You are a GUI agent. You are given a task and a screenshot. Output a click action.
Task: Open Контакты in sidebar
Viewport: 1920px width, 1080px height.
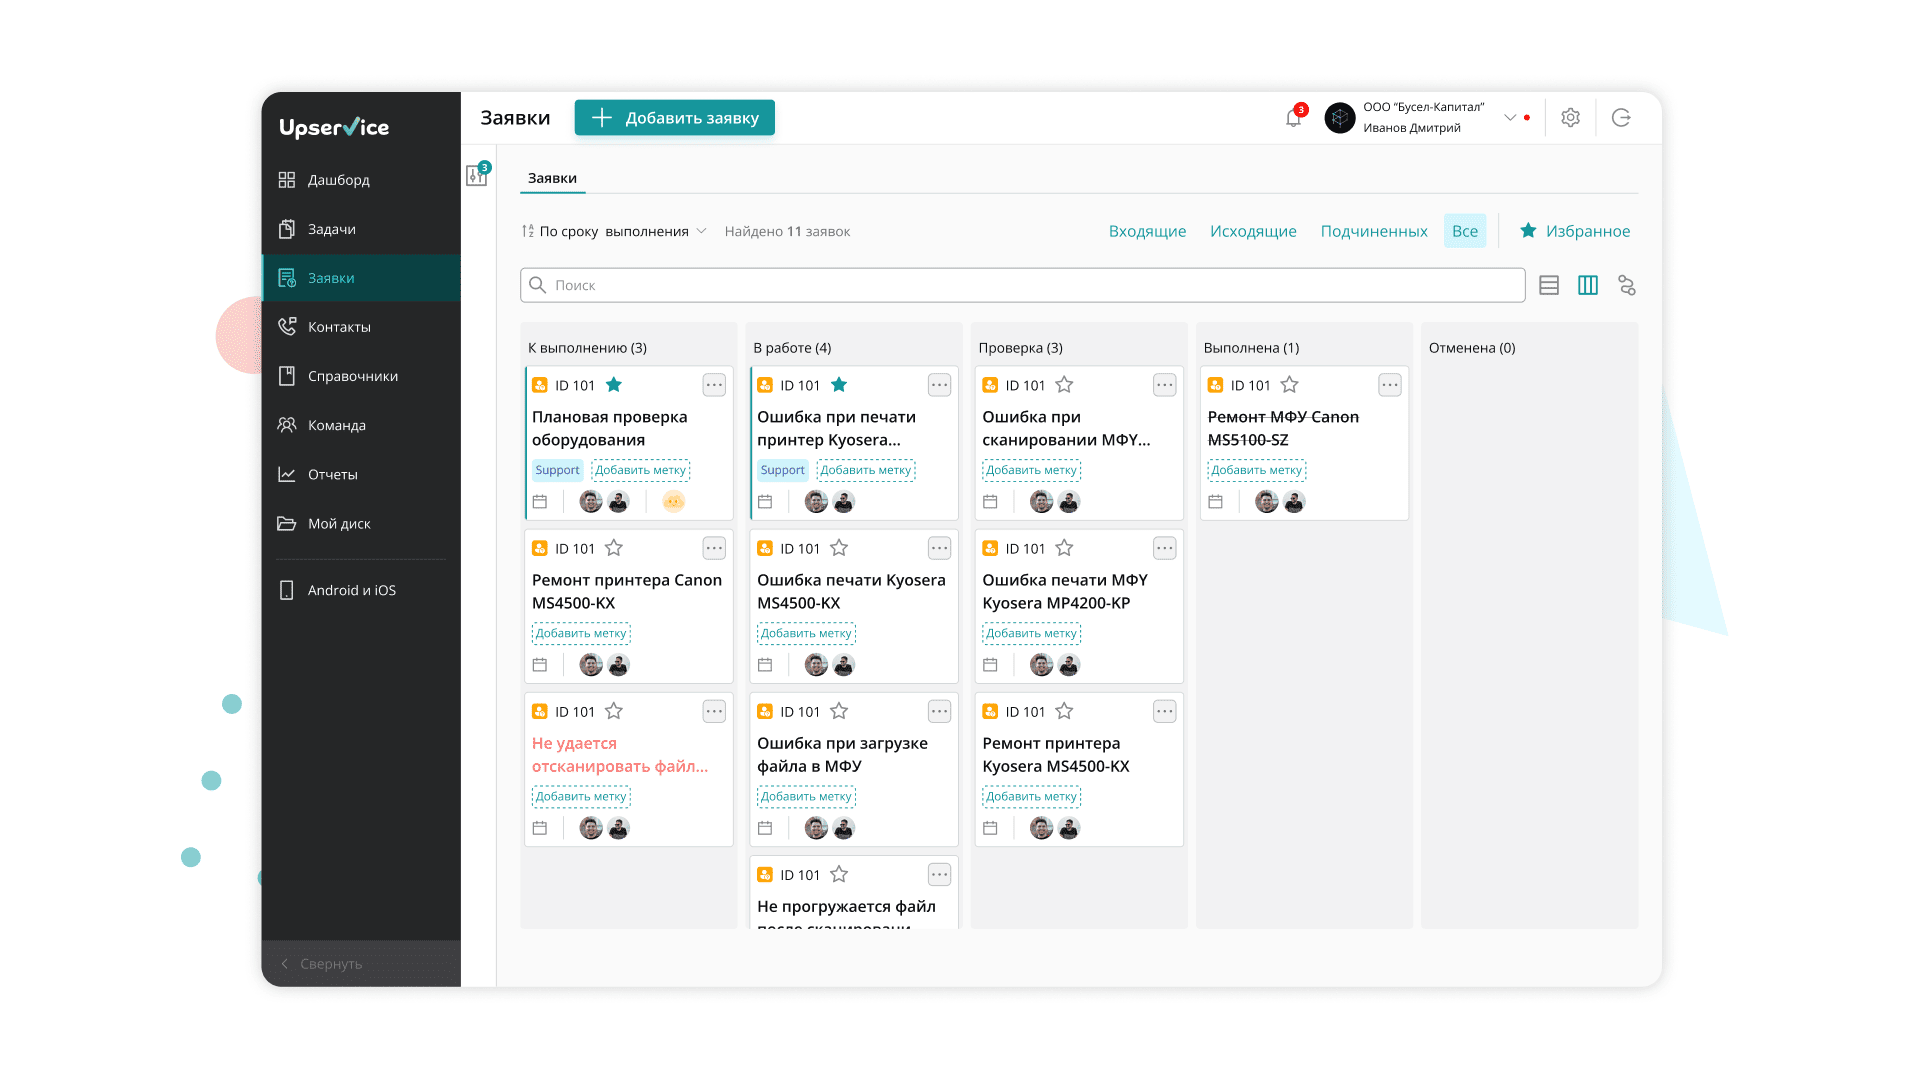[361, 327]
